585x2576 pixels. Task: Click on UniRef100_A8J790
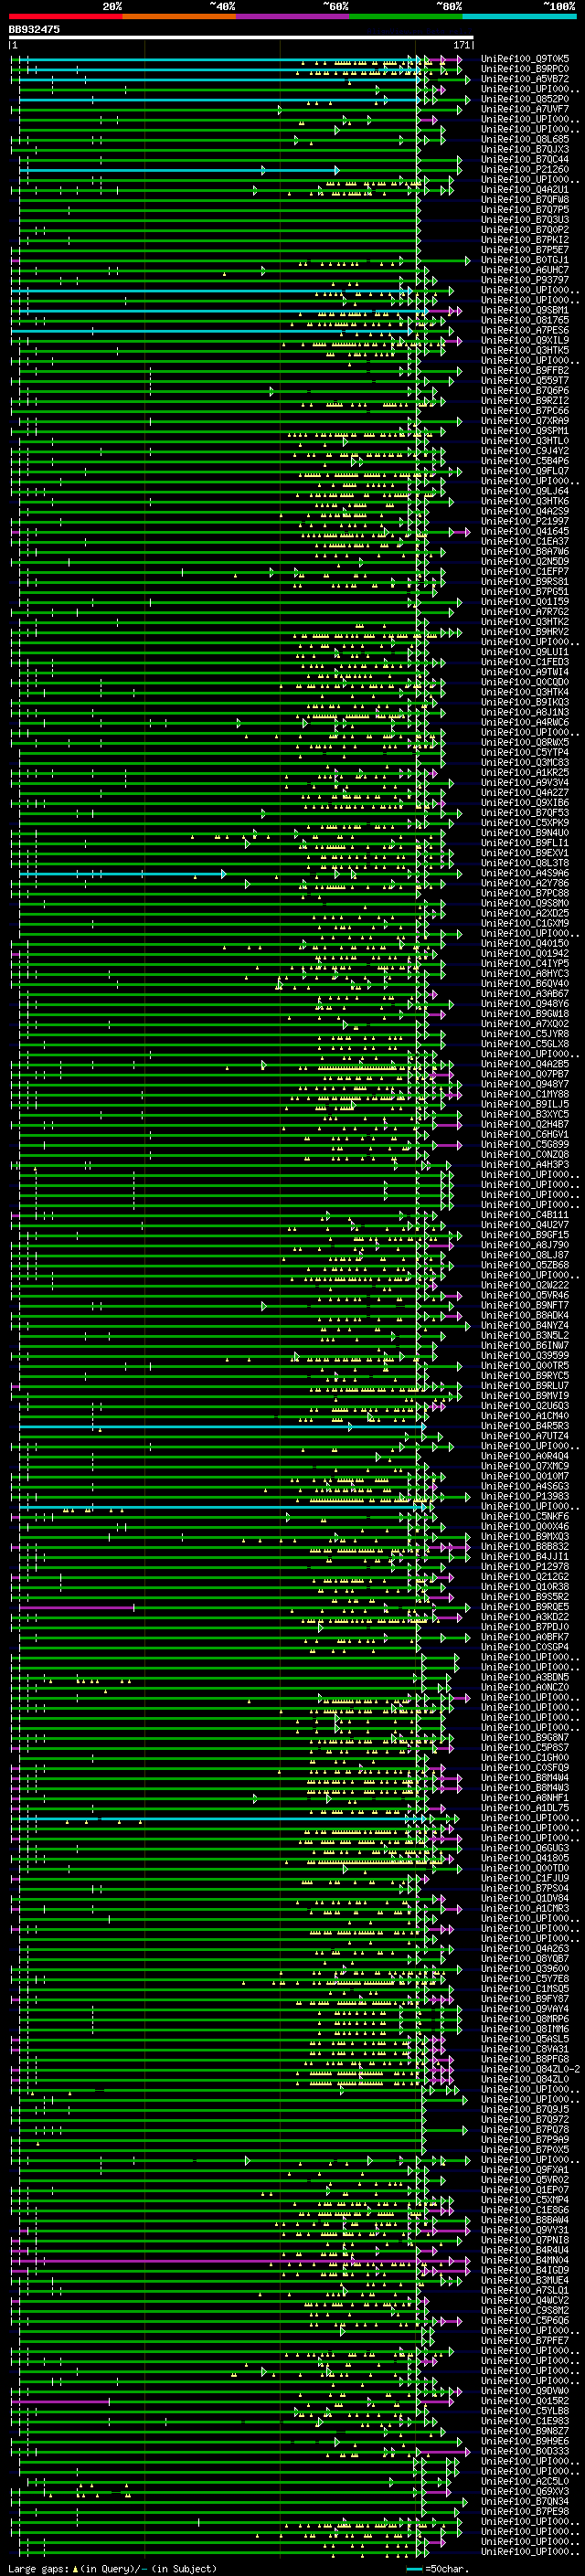525,1245
